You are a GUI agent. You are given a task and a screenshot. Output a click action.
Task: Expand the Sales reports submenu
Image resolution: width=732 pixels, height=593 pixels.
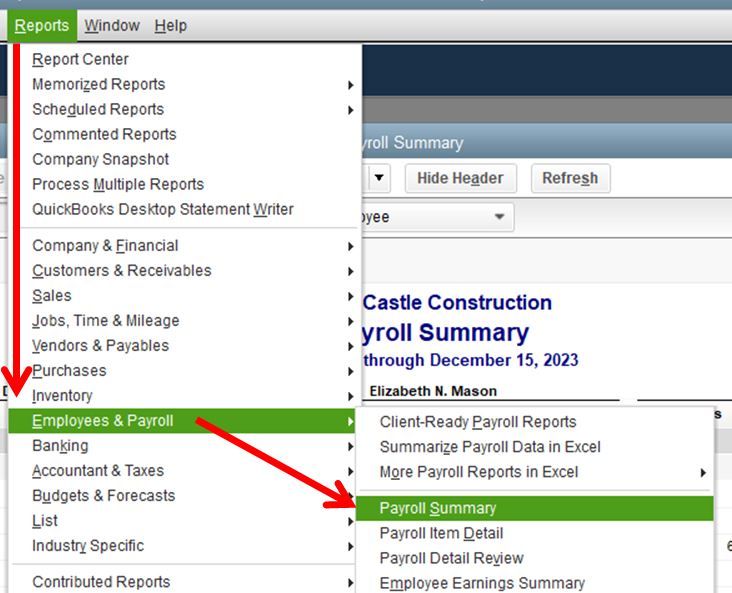click(x=184, y=296)
